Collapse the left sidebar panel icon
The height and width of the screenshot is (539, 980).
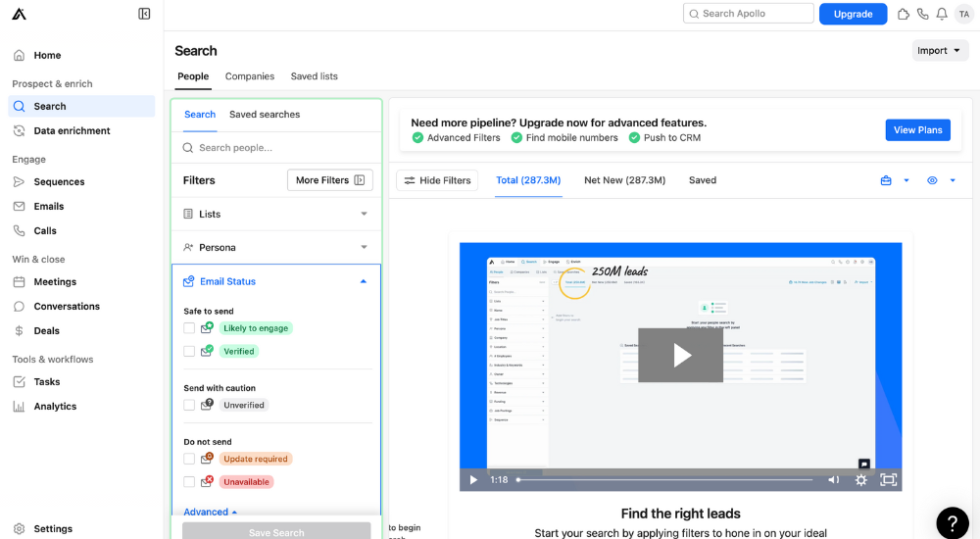coord(144,14)
